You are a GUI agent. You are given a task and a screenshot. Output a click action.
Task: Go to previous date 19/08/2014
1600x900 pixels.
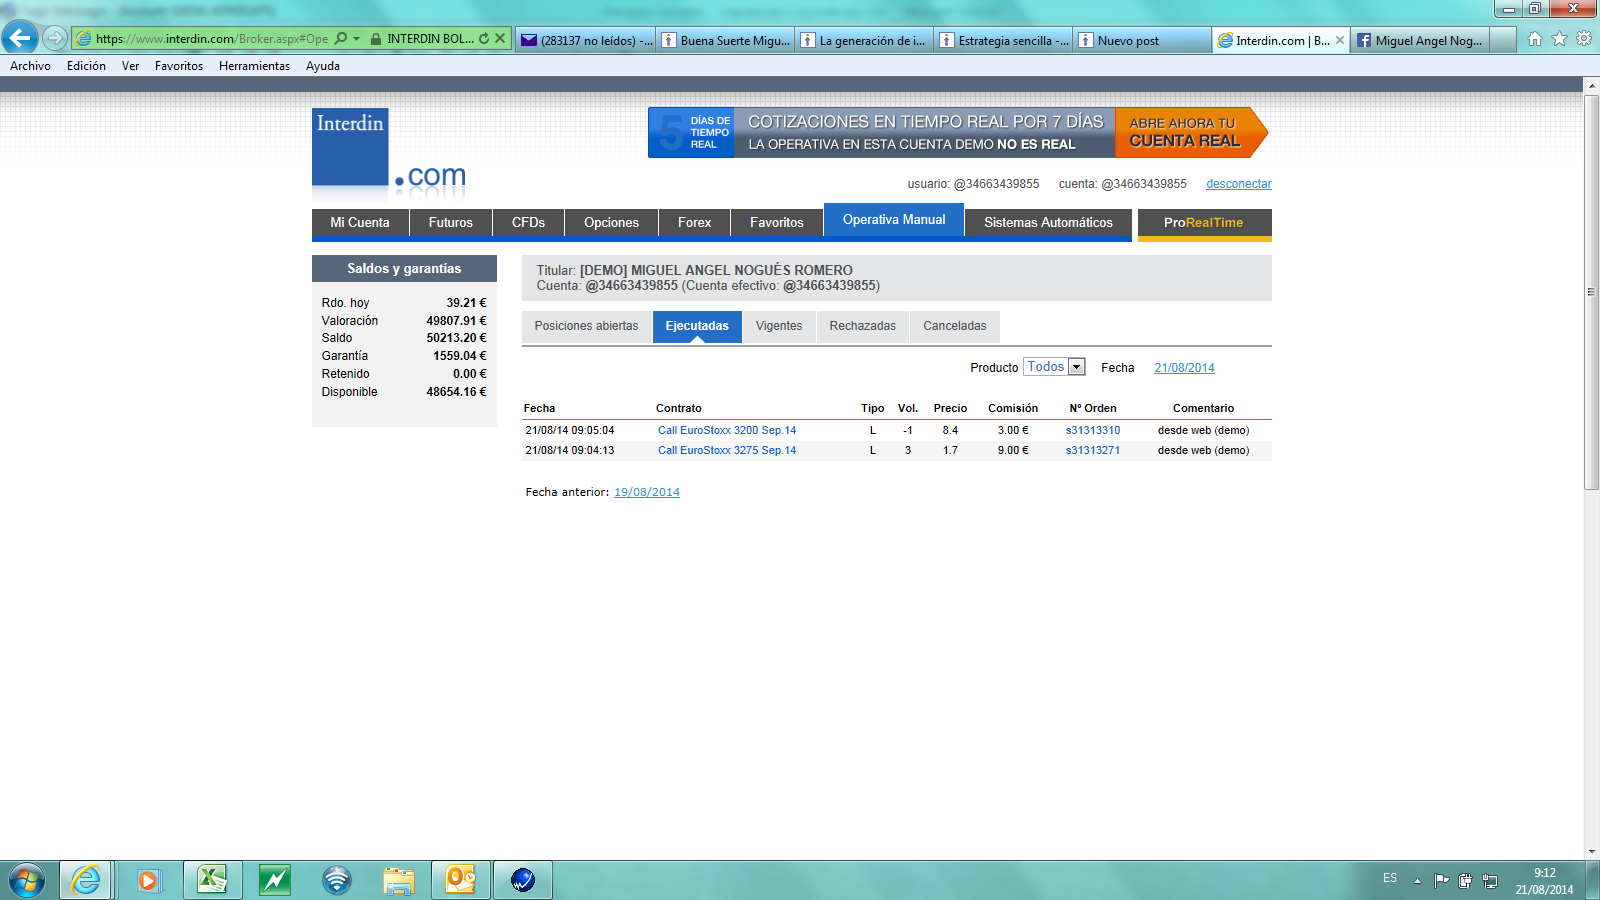coord(647,492)
